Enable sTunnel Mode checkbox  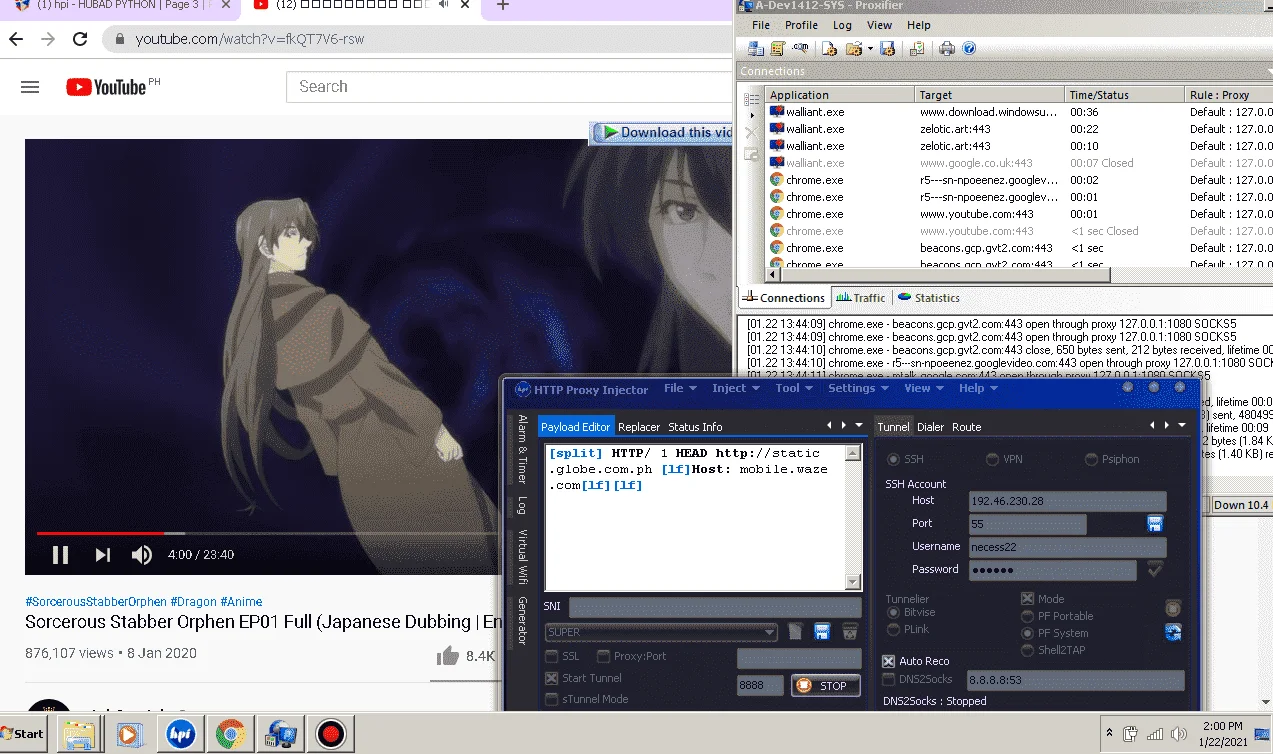[x=552, y=699]
